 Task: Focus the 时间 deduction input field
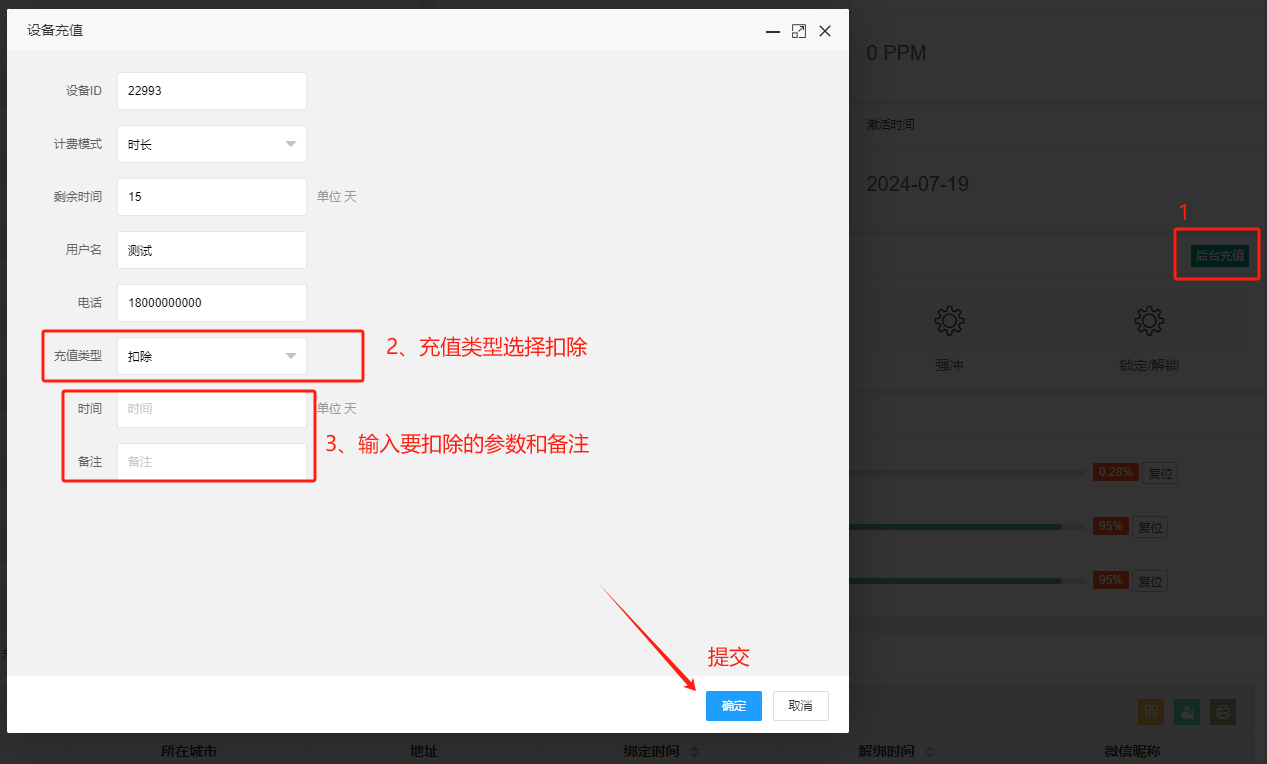coord(212,409)
